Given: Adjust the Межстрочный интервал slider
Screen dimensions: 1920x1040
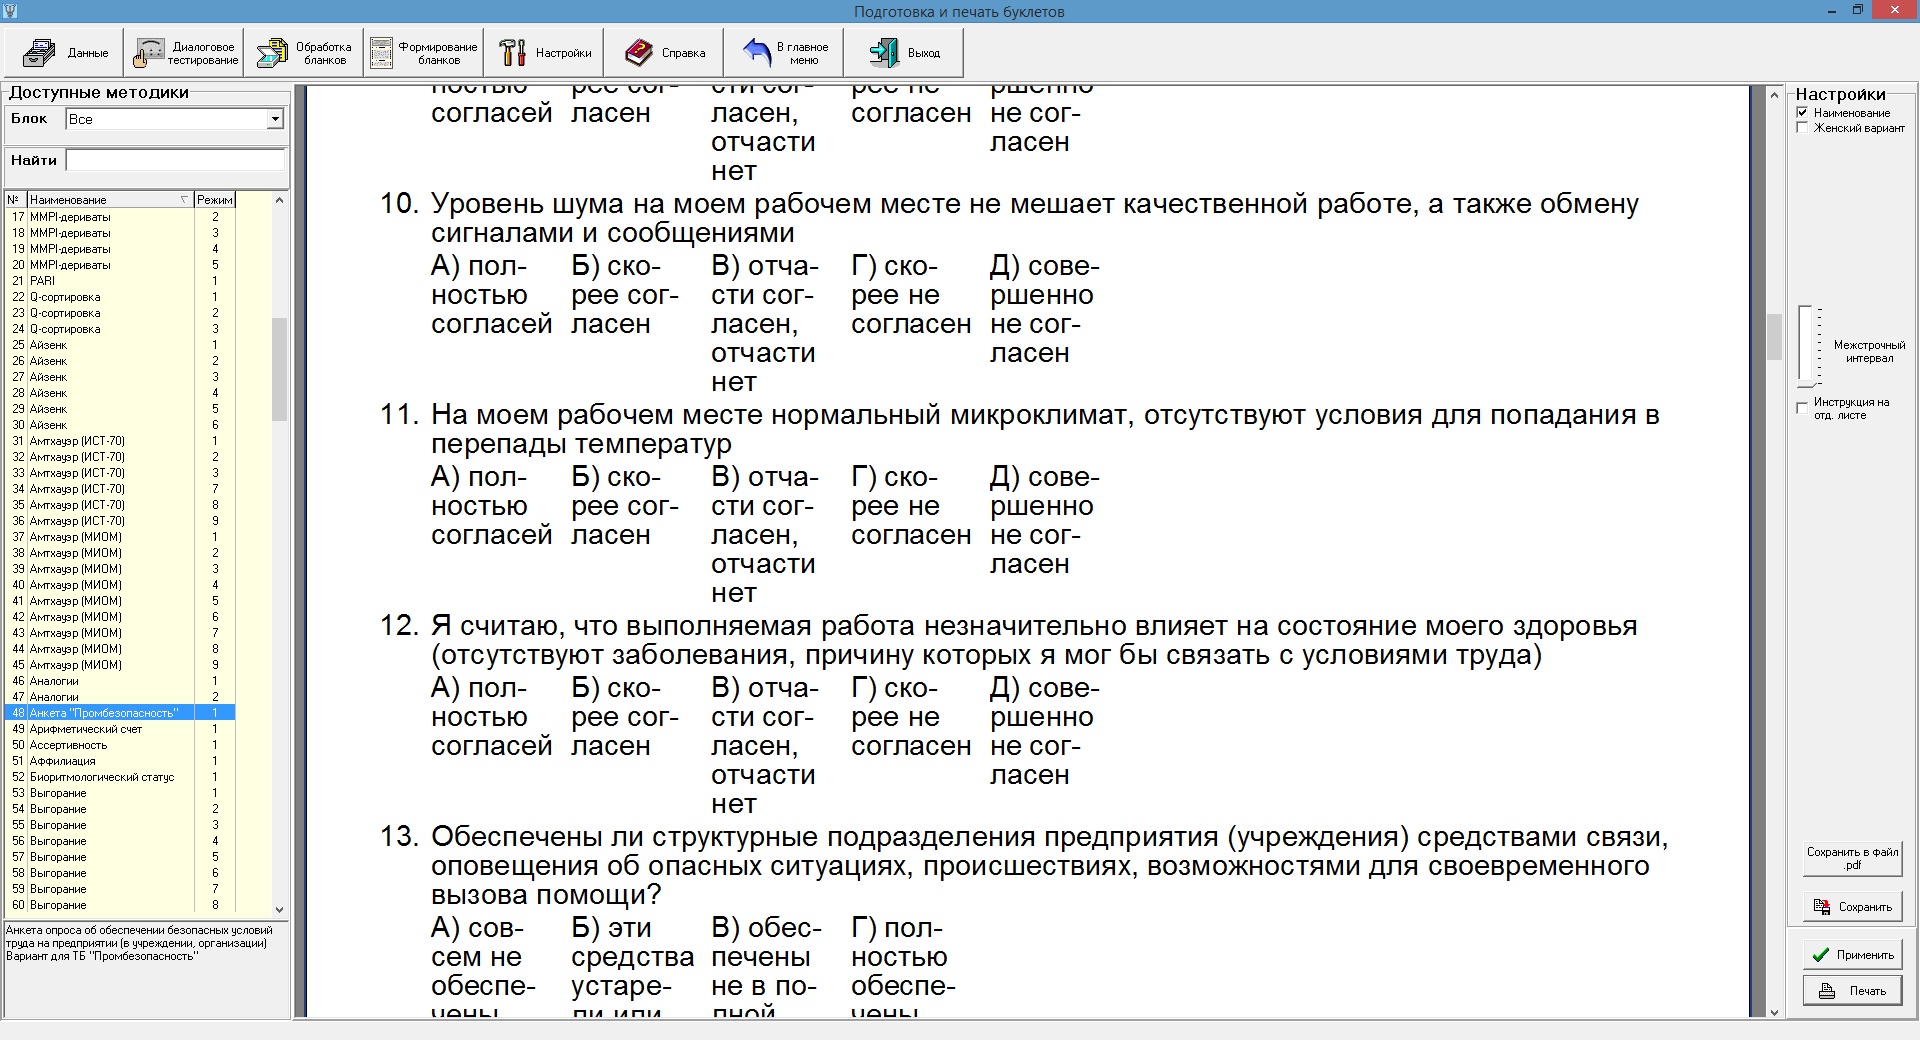Looking at the screenshot, I should [x=1807, y=383].
